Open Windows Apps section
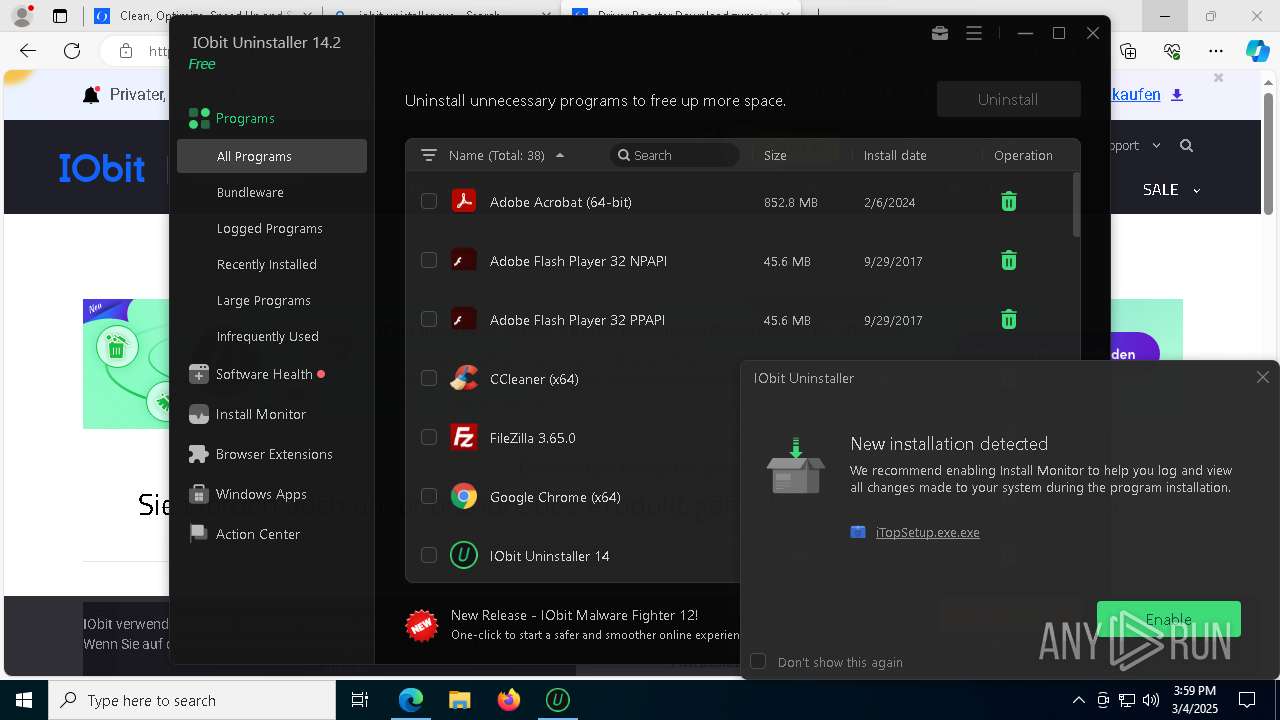 [260, 494]
